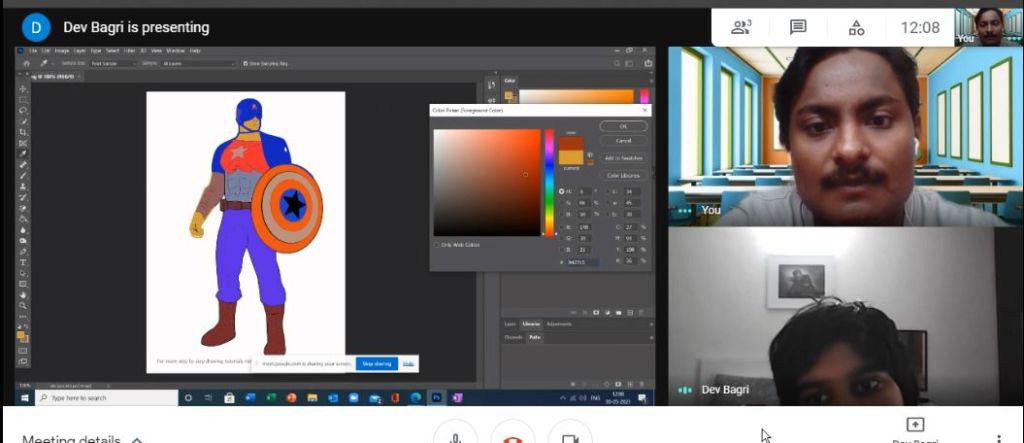Pick a shade in the color field
Viewport: 1024px width, 443px height.
(487, 182)
